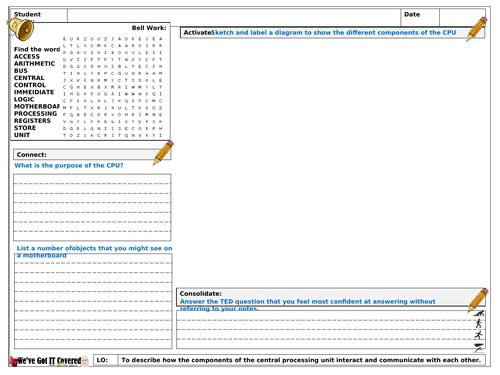Select the word CENTRAL in the list
Viewport: 500px width, 375px height.
click(29, 78)
